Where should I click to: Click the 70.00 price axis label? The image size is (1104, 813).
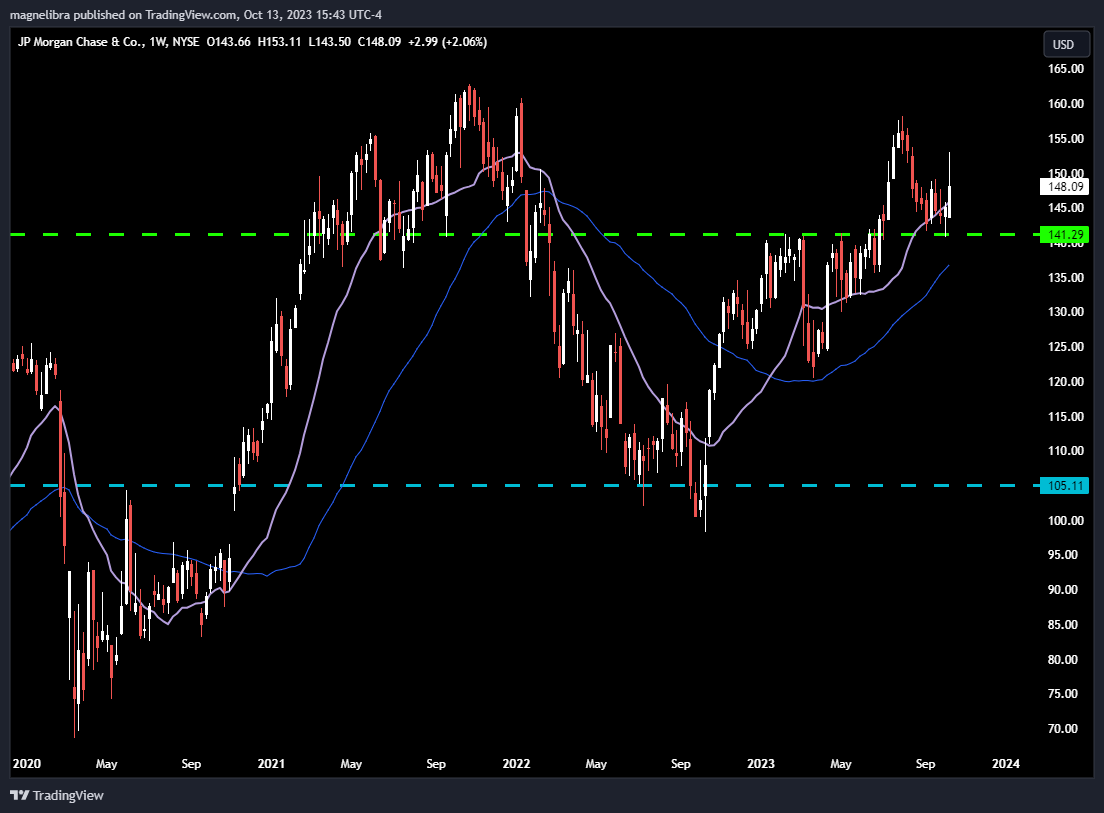tap(1063, 729)
